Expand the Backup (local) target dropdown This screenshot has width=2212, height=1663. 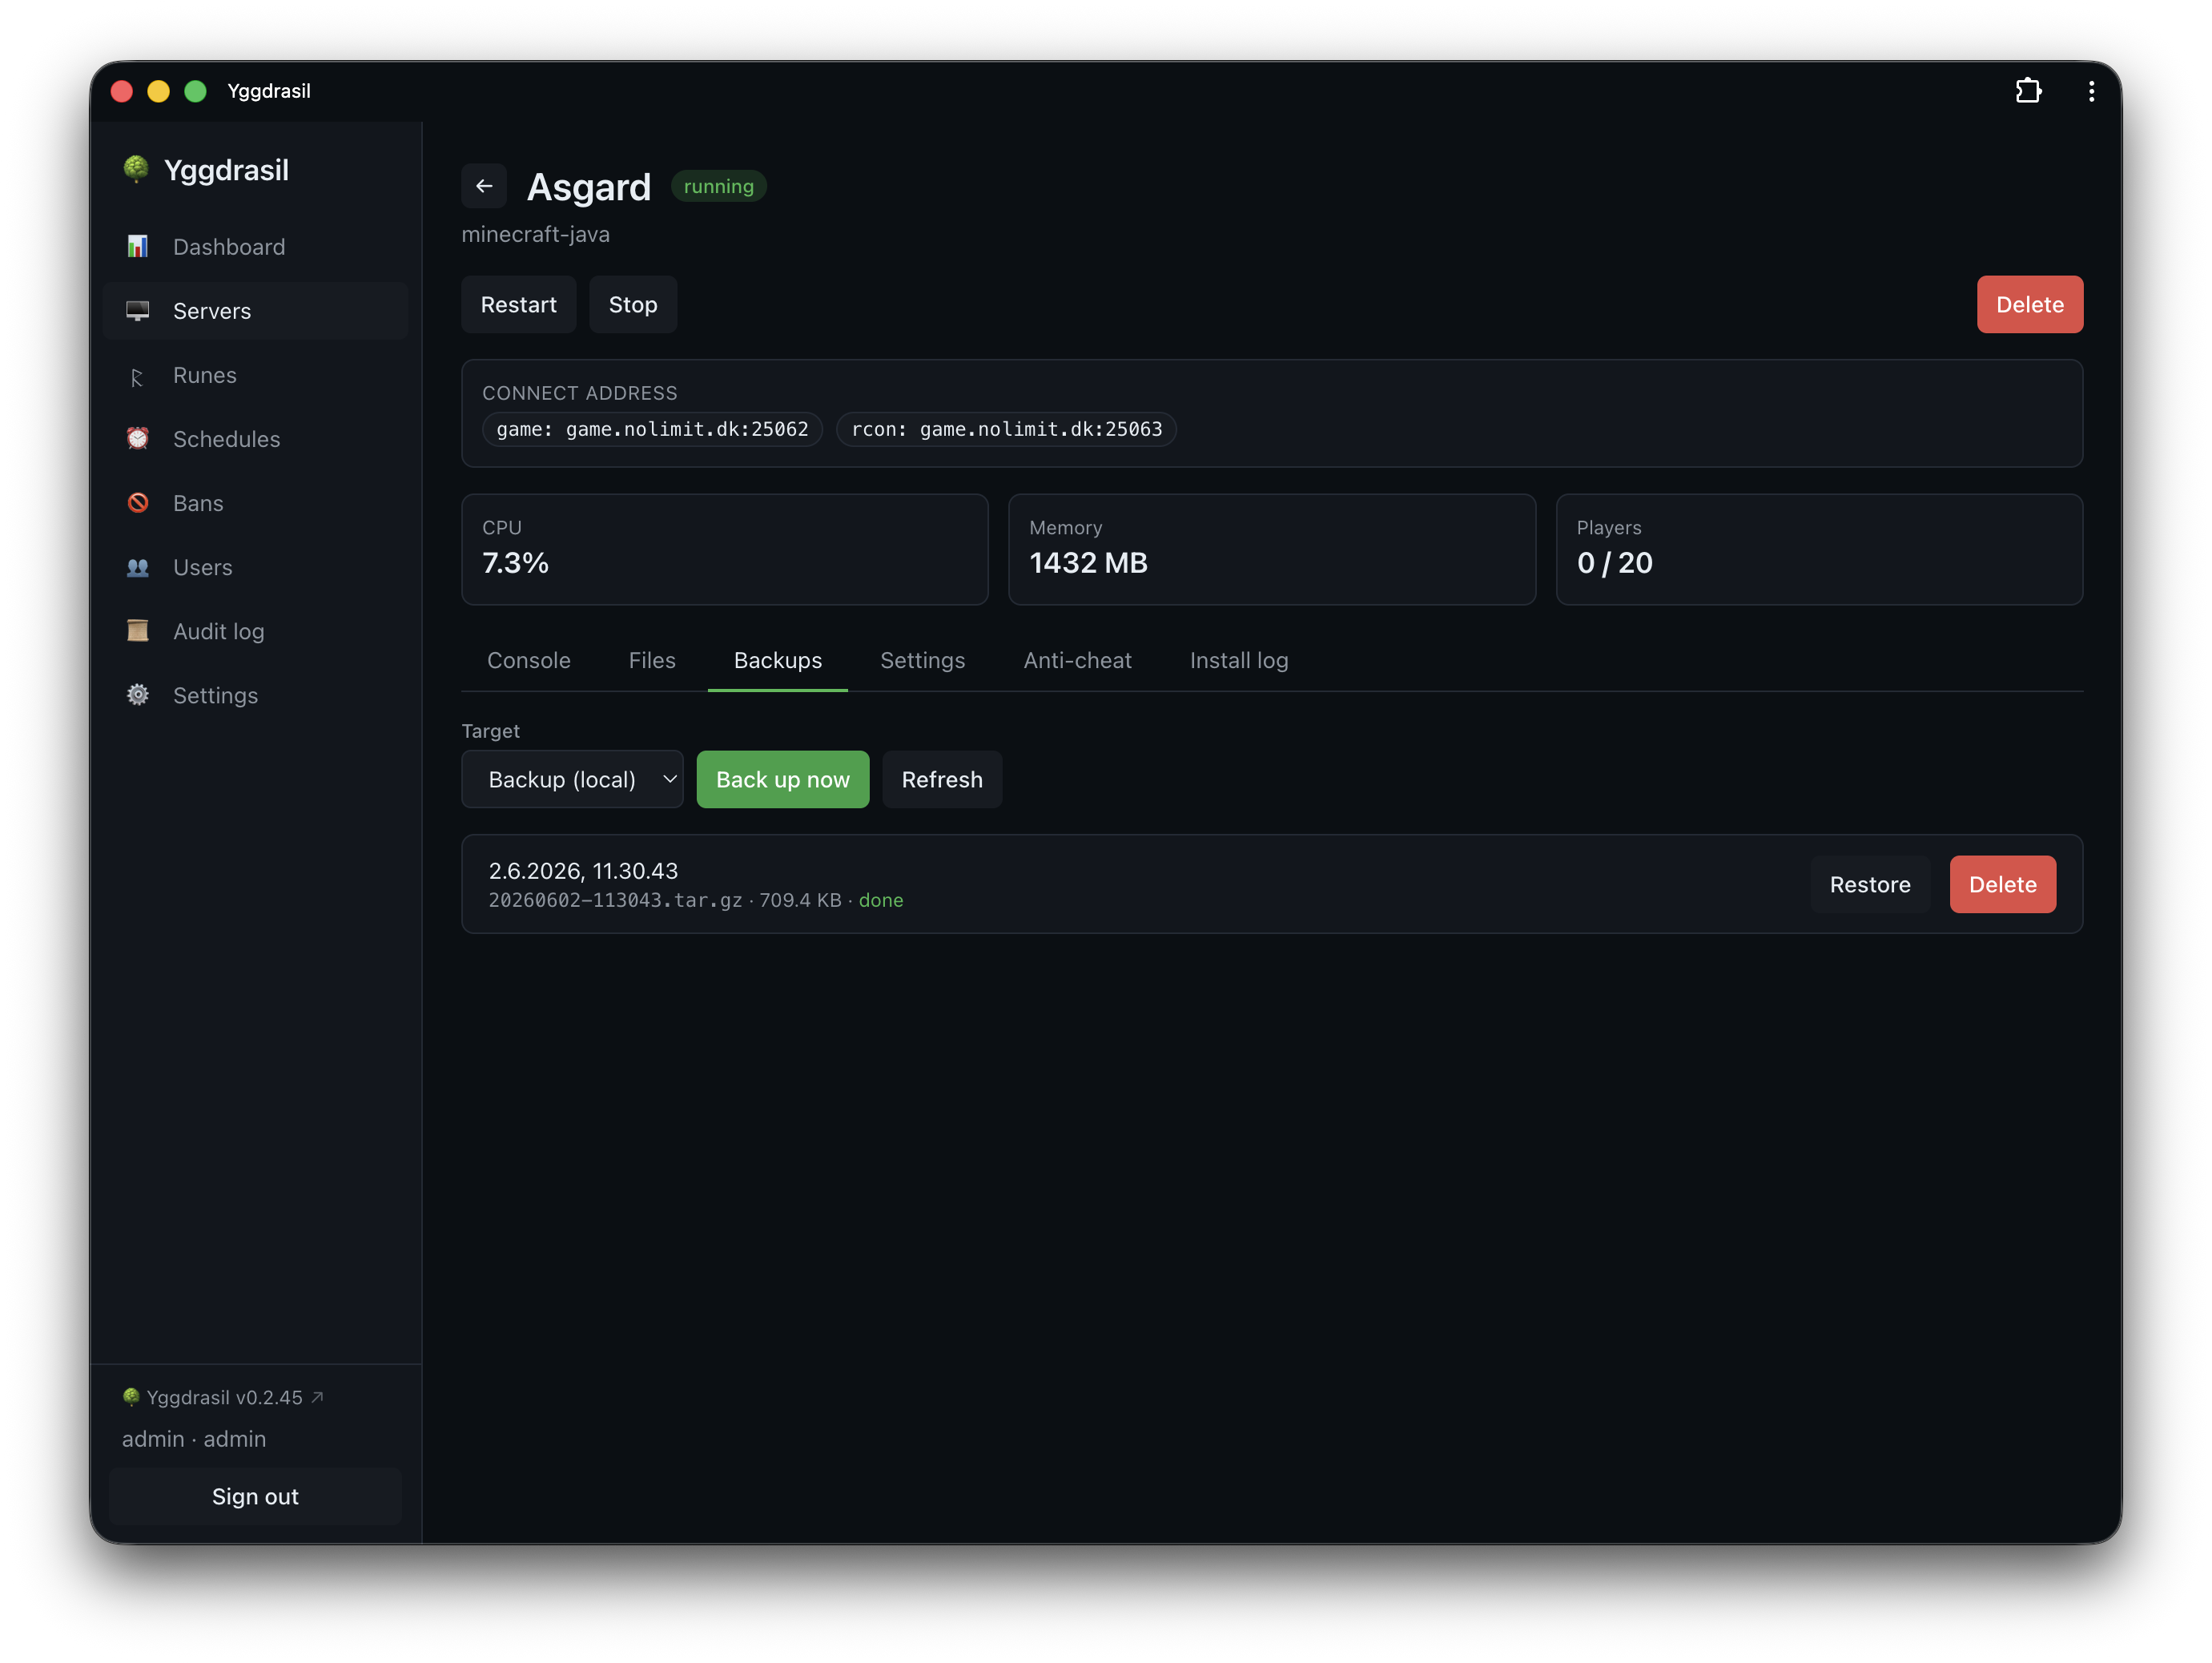click(x=572, y=779)
